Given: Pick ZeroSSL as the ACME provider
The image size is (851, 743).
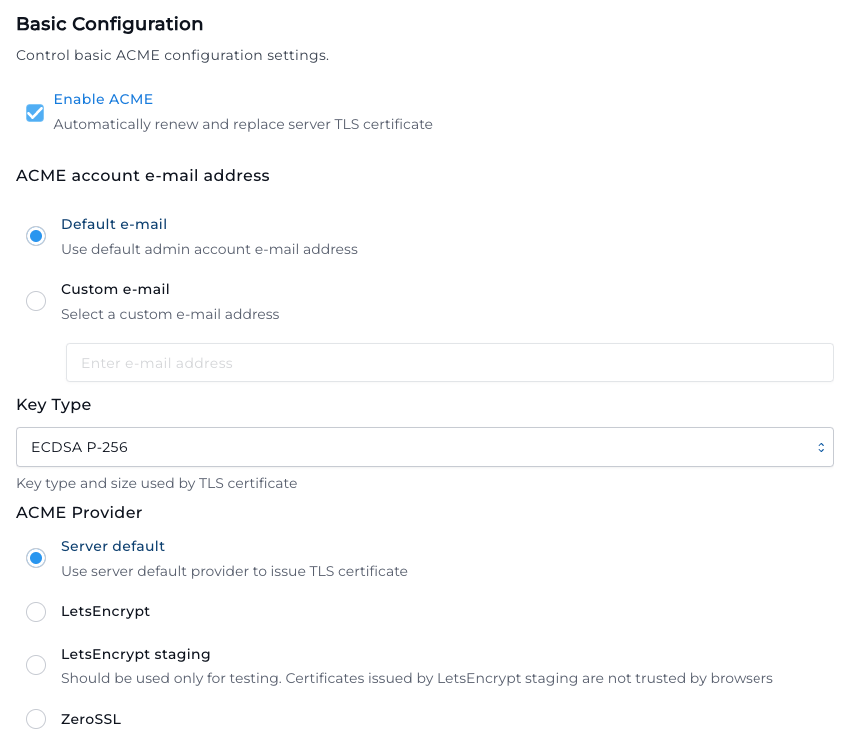Looking at the screenshot, I should click(36, 719).
